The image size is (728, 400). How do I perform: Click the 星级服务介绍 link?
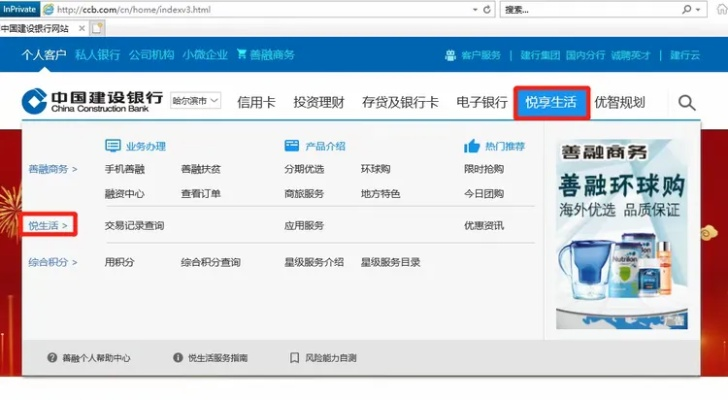tap(314, 262)
